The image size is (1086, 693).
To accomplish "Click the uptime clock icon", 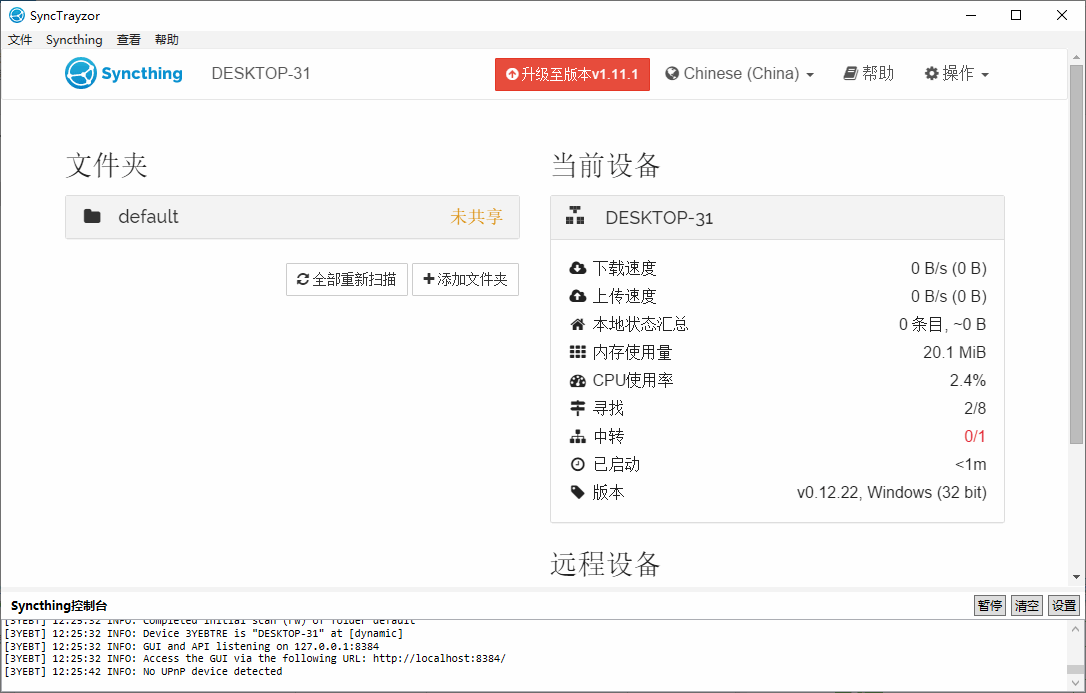I will [578, 465].
